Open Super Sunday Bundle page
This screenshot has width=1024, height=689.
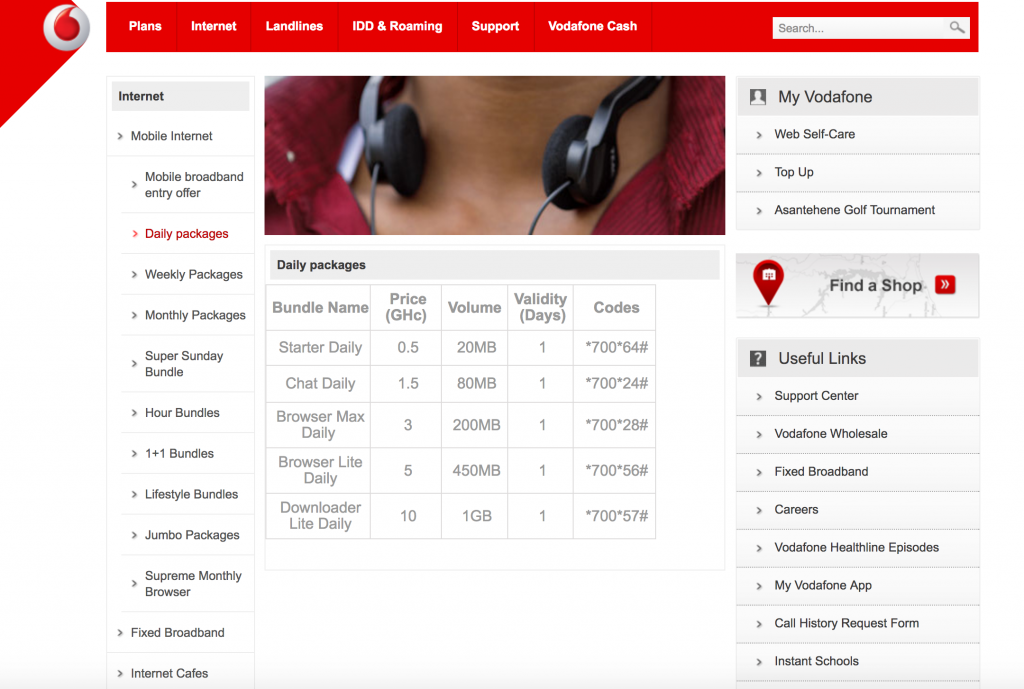point(184,364)
